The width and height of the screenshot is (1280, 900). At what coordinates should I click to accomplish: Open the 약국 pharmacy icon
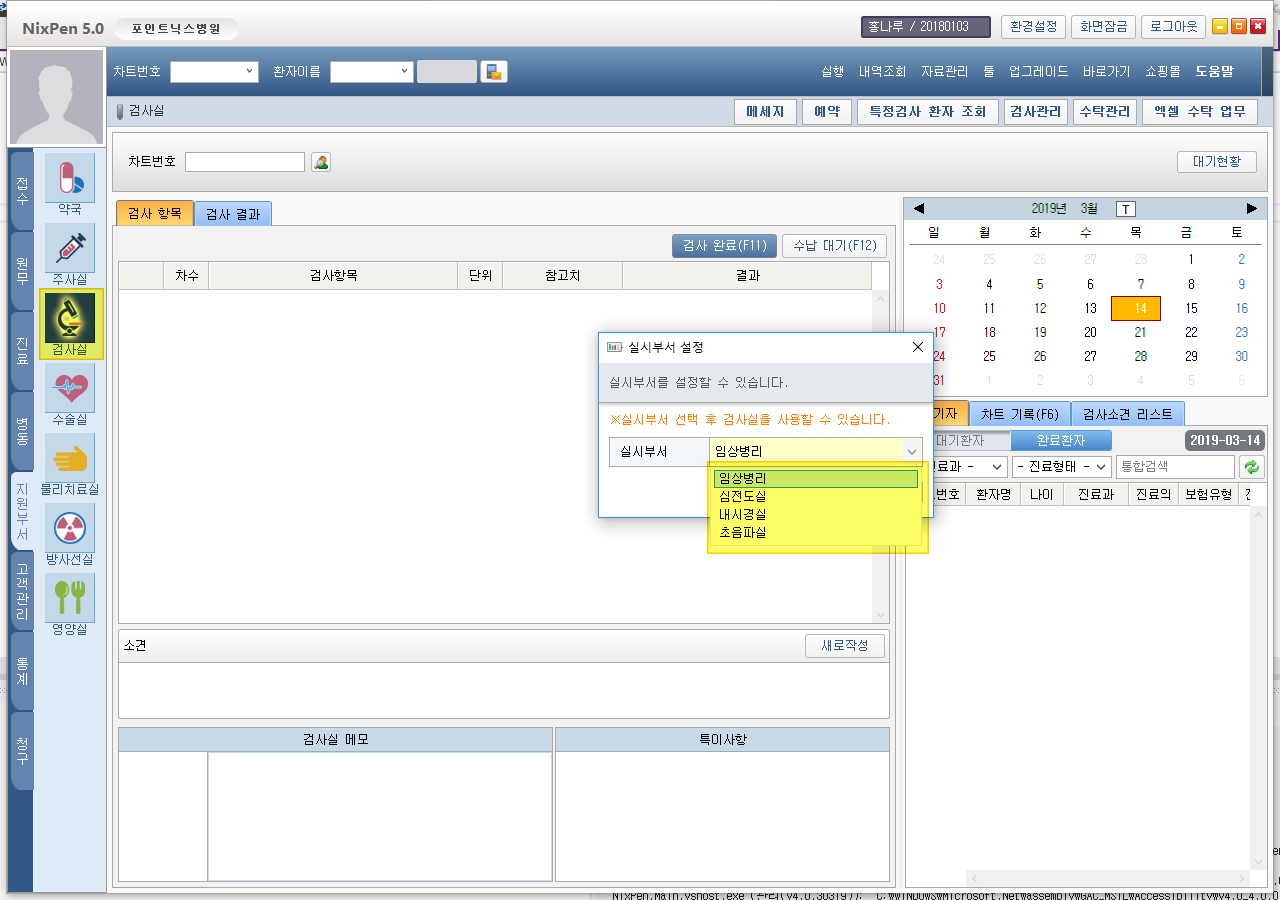[x=70, y=179]
